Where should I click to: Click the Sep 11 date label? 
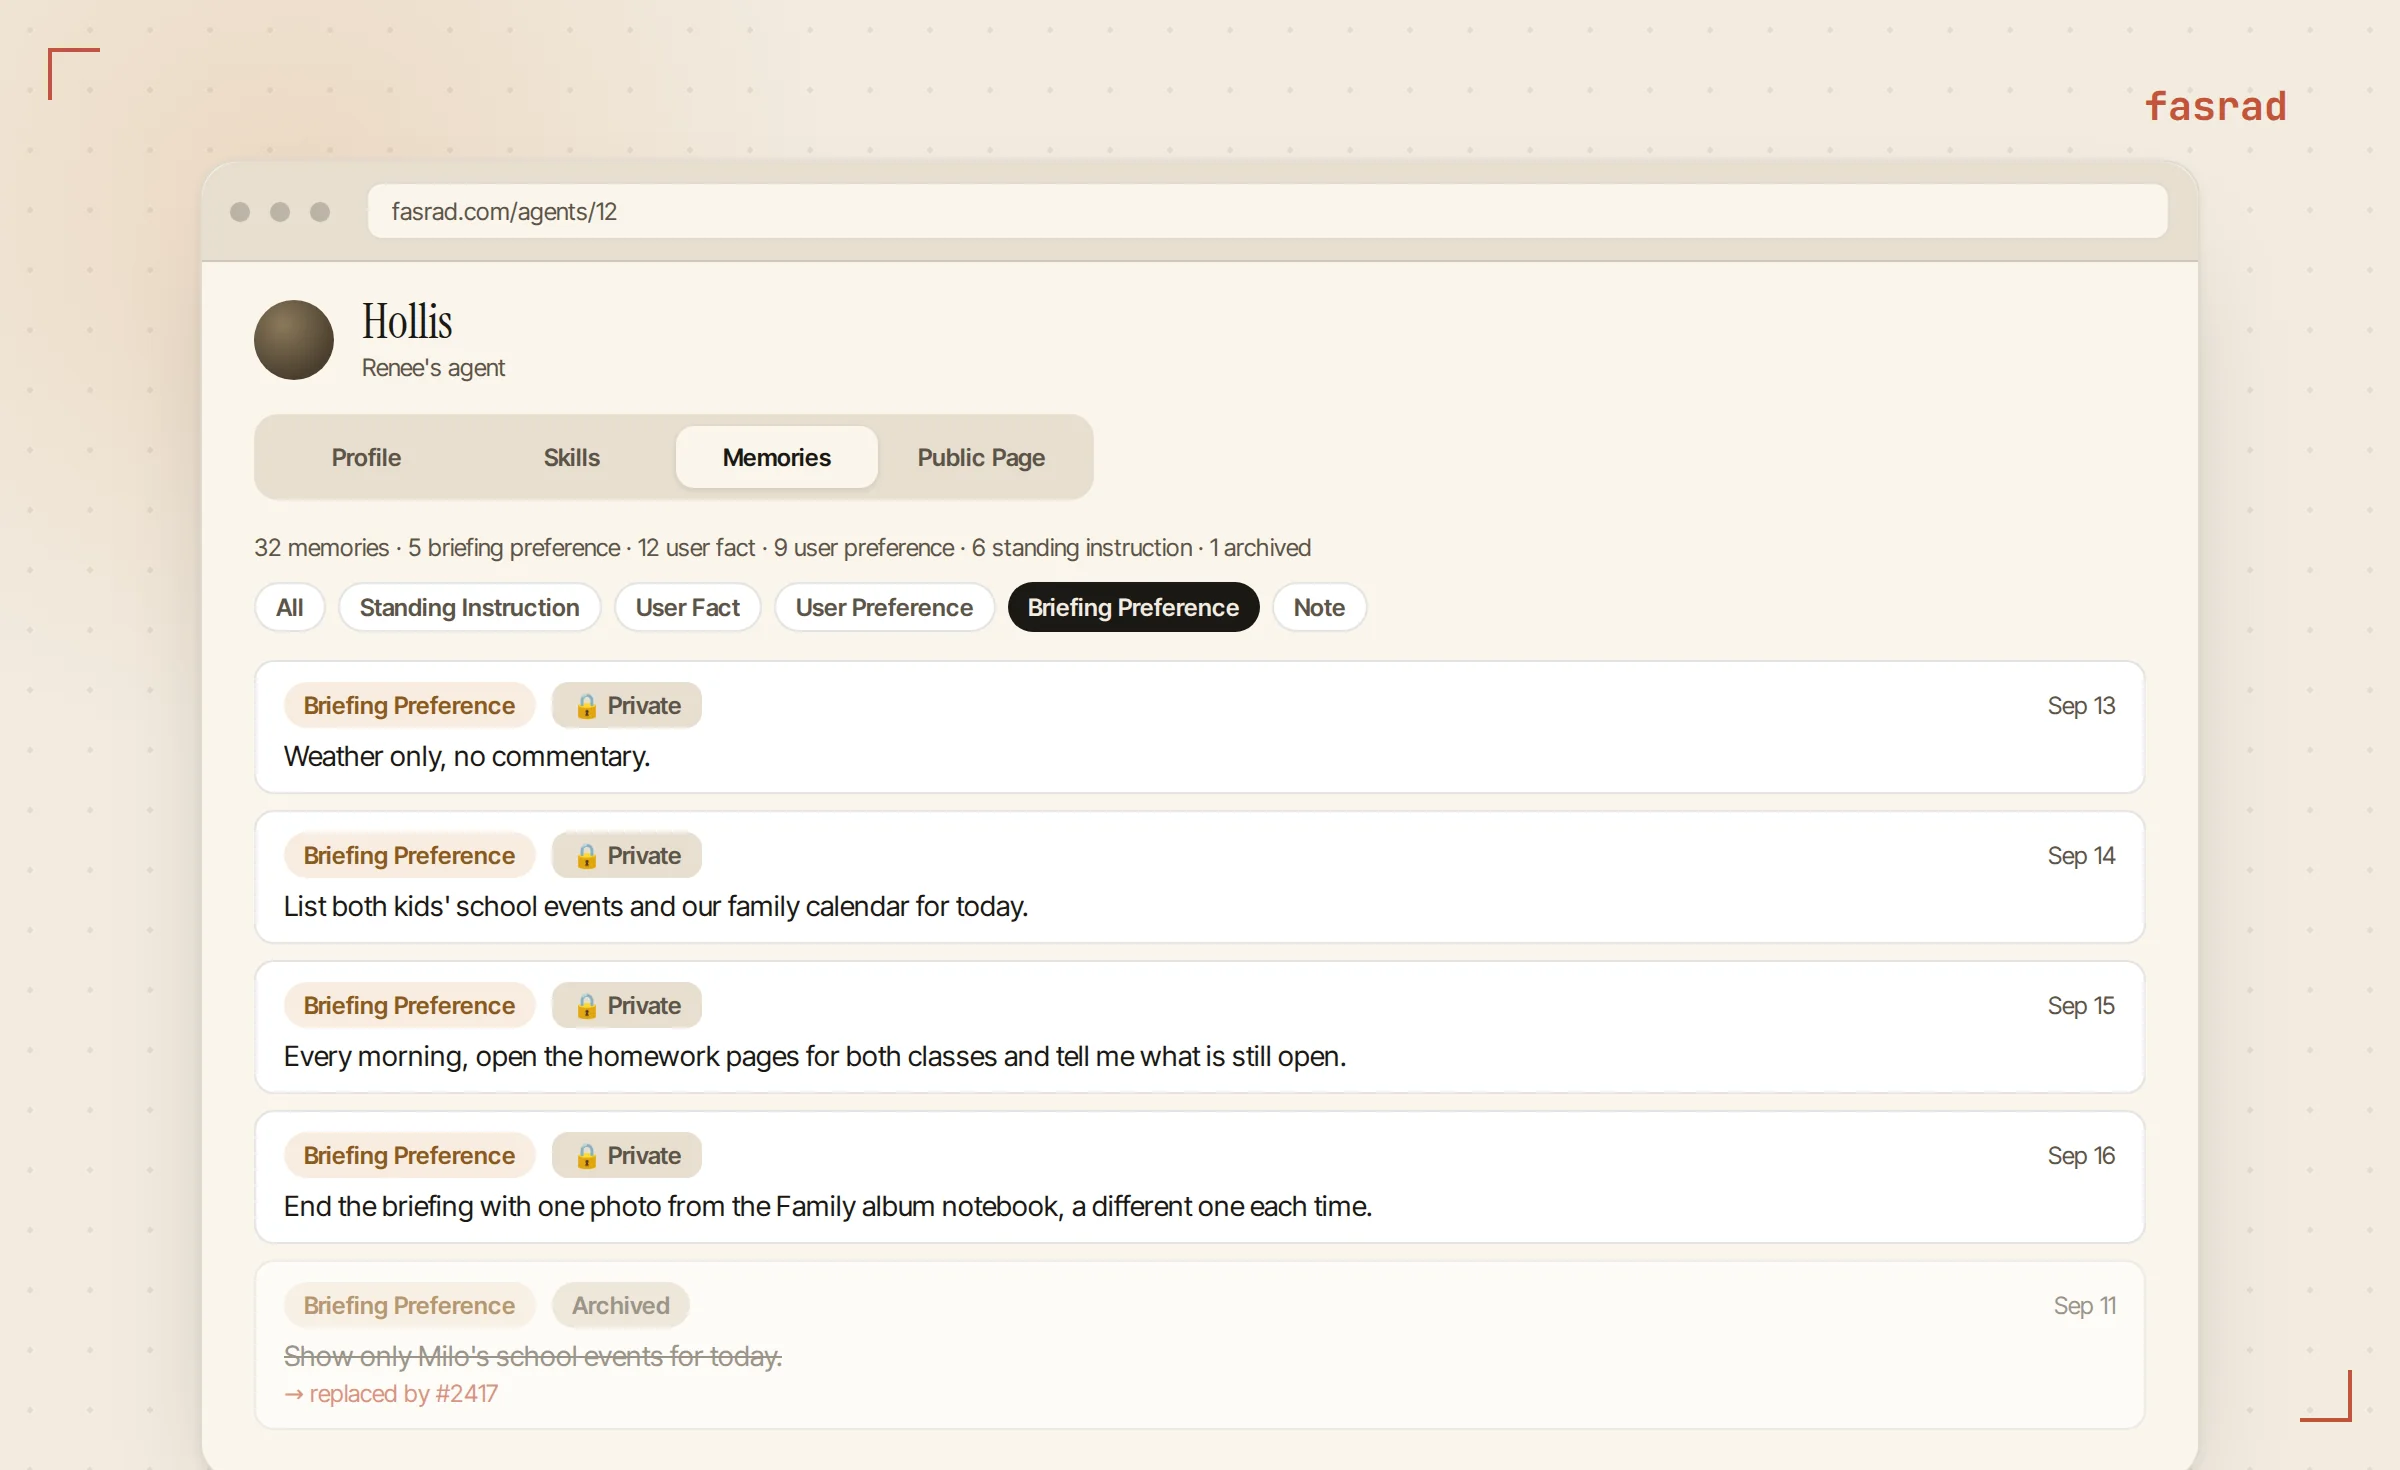(x=2085, y=1306)
